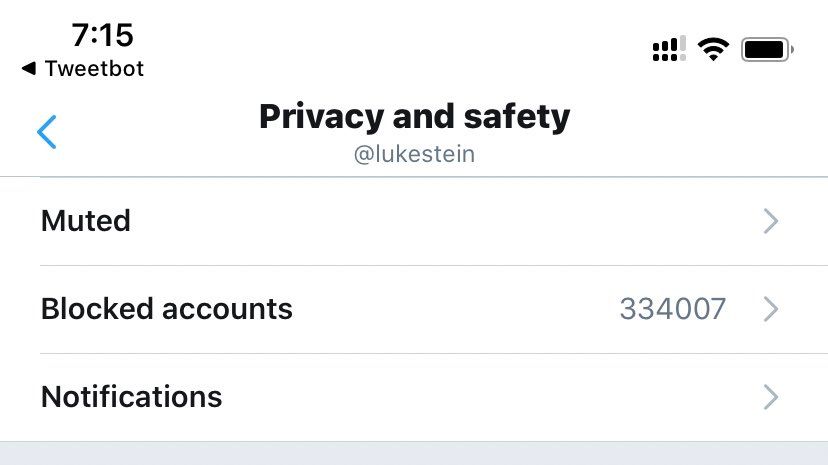This screenshot has width=828, height=465.
Task: Expand the Muted row chevron
Action: pos(770,221)
